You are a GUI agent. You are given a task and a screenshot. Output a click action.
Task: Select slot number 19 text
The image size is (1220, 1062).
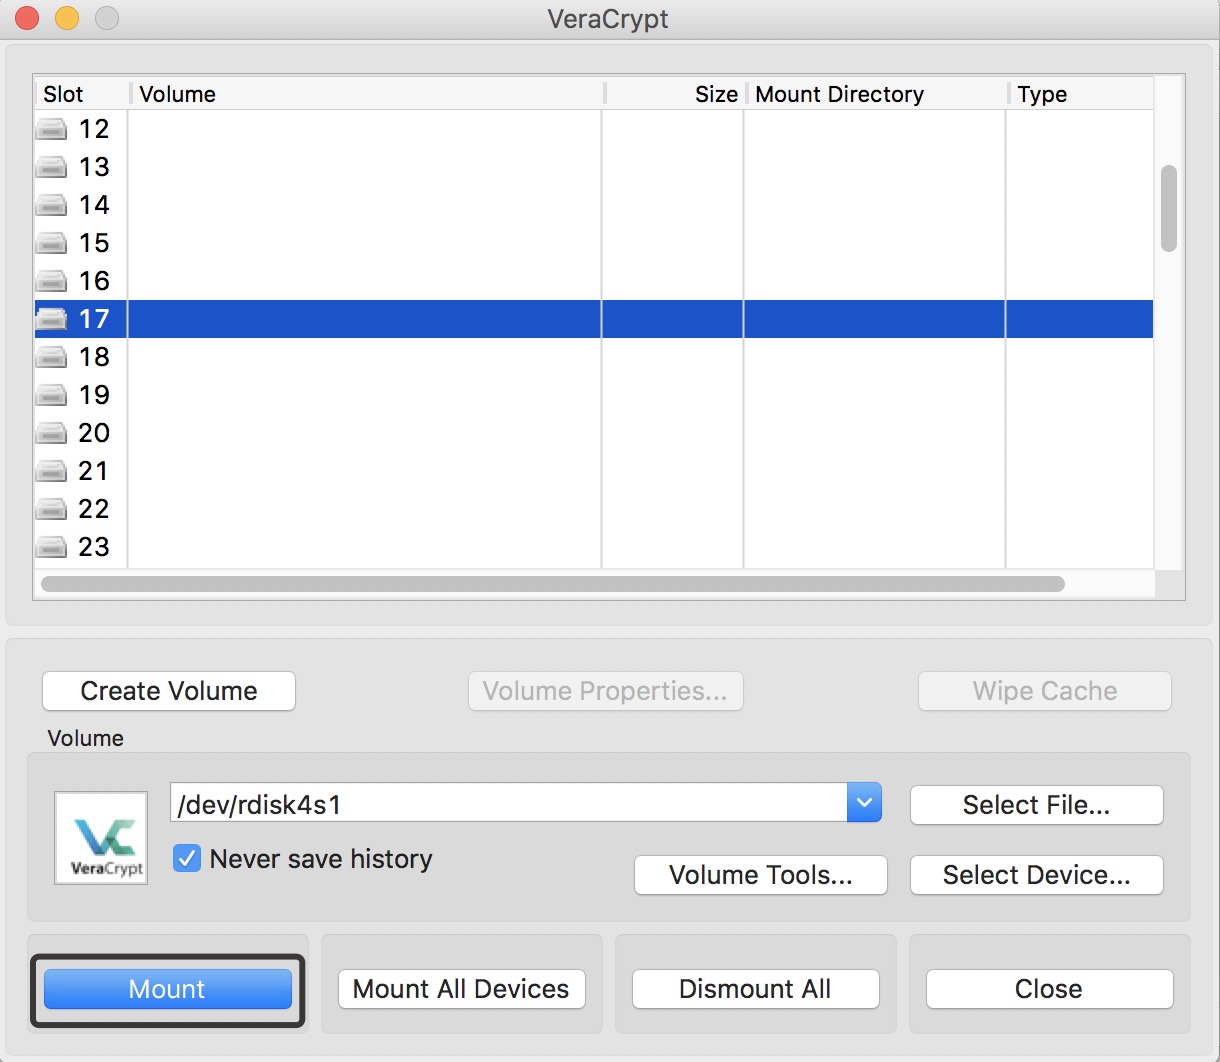coord(94,395)
